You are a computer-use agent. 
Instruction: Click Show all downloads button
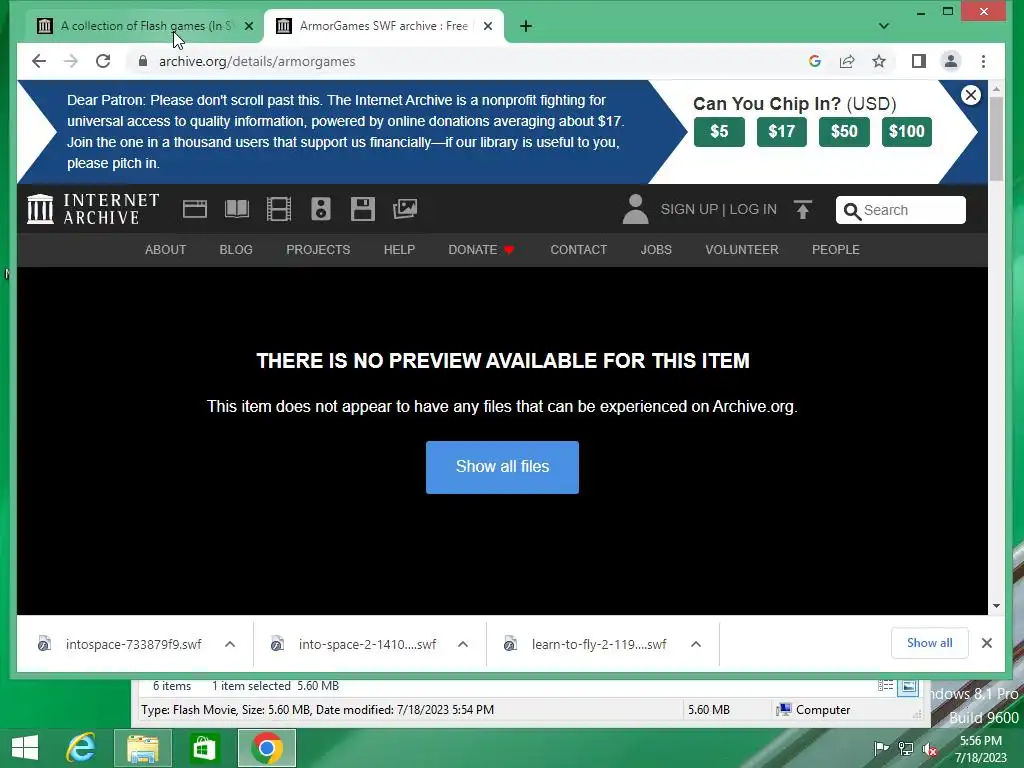pyautogui.click(x=929, y=643)
